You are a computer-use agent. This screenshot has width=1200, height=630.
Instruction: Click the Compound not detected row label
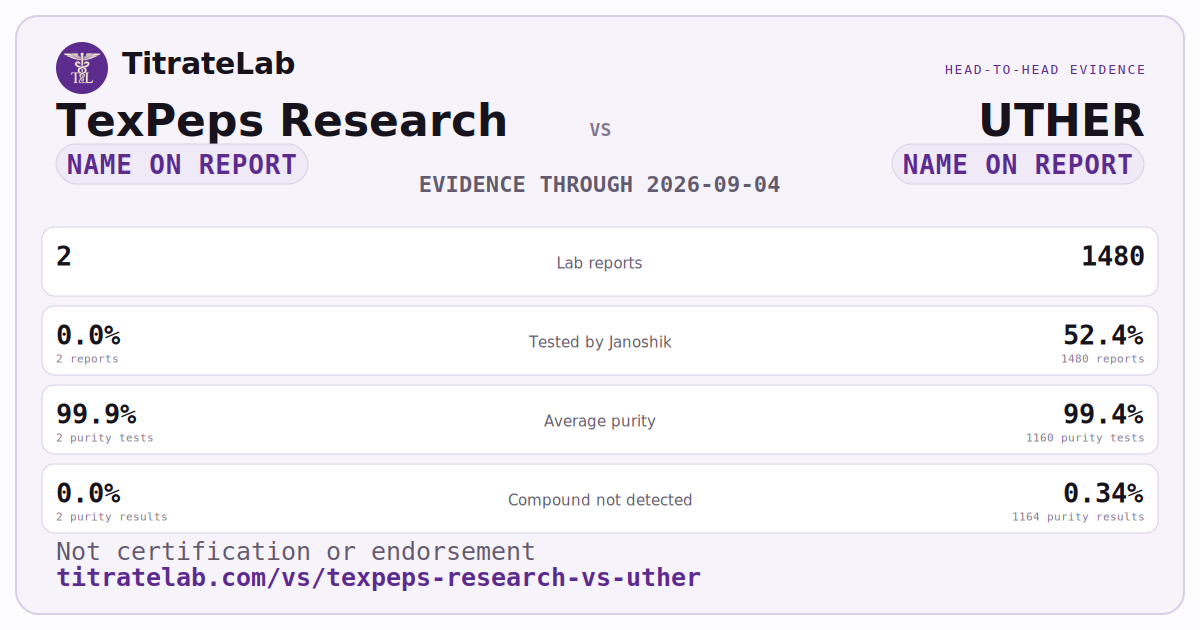[x=600, y=500]
